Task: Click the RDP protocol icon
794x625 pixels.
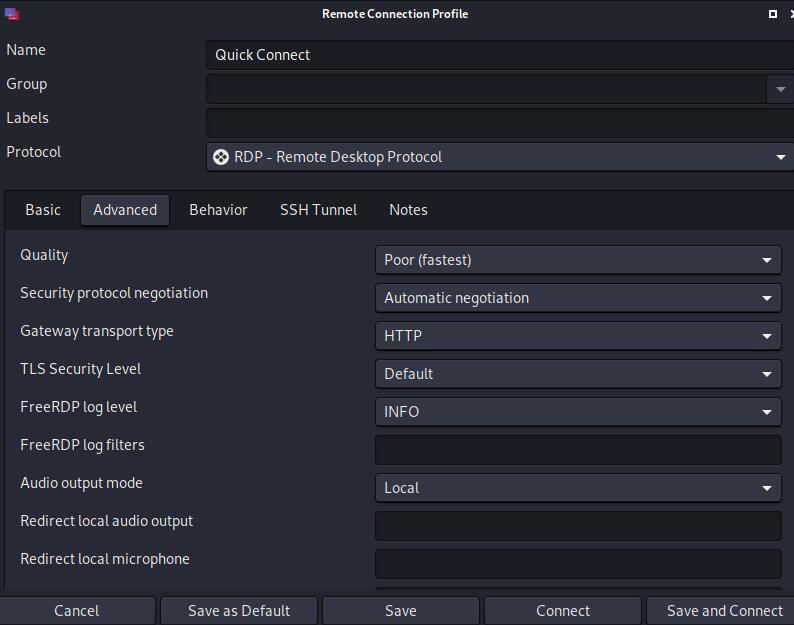Action: coord(221,157)
